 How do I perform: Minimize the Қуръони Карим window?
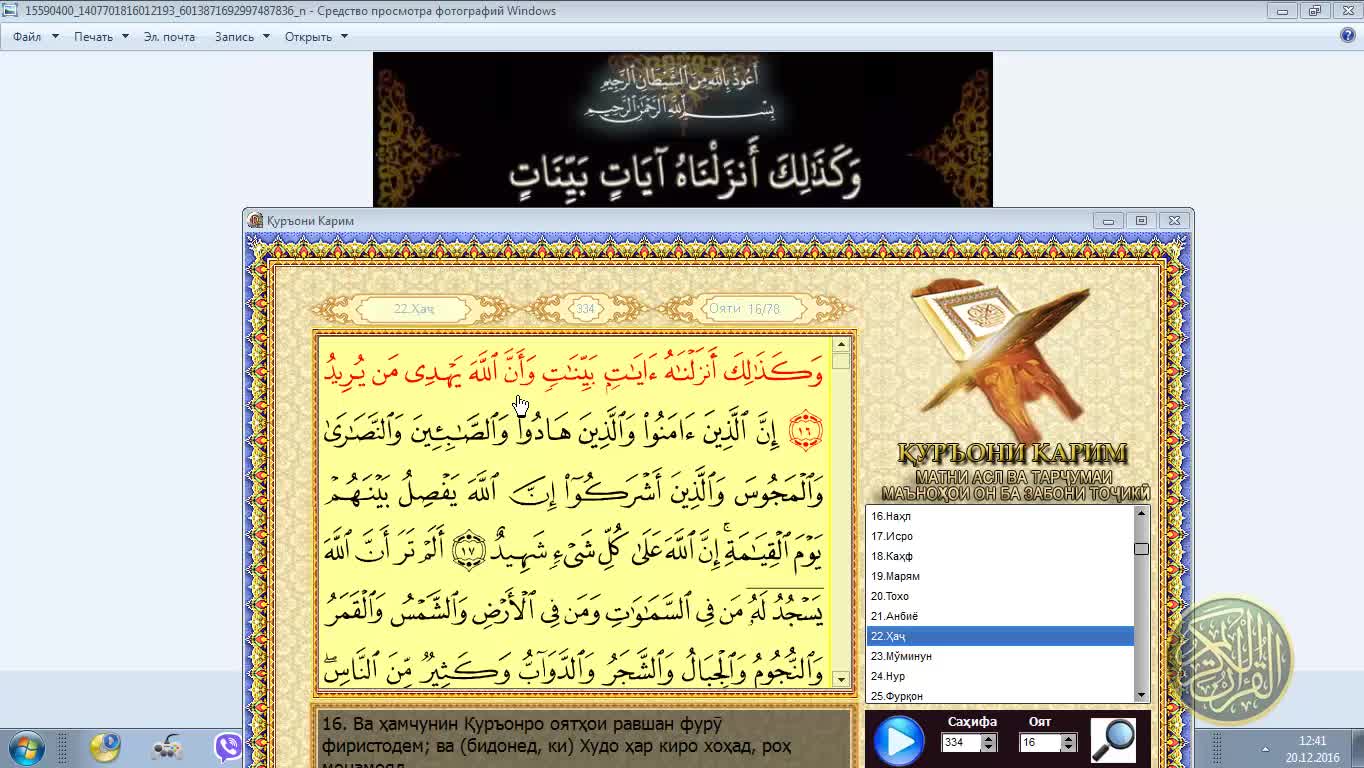point(1108,220)
